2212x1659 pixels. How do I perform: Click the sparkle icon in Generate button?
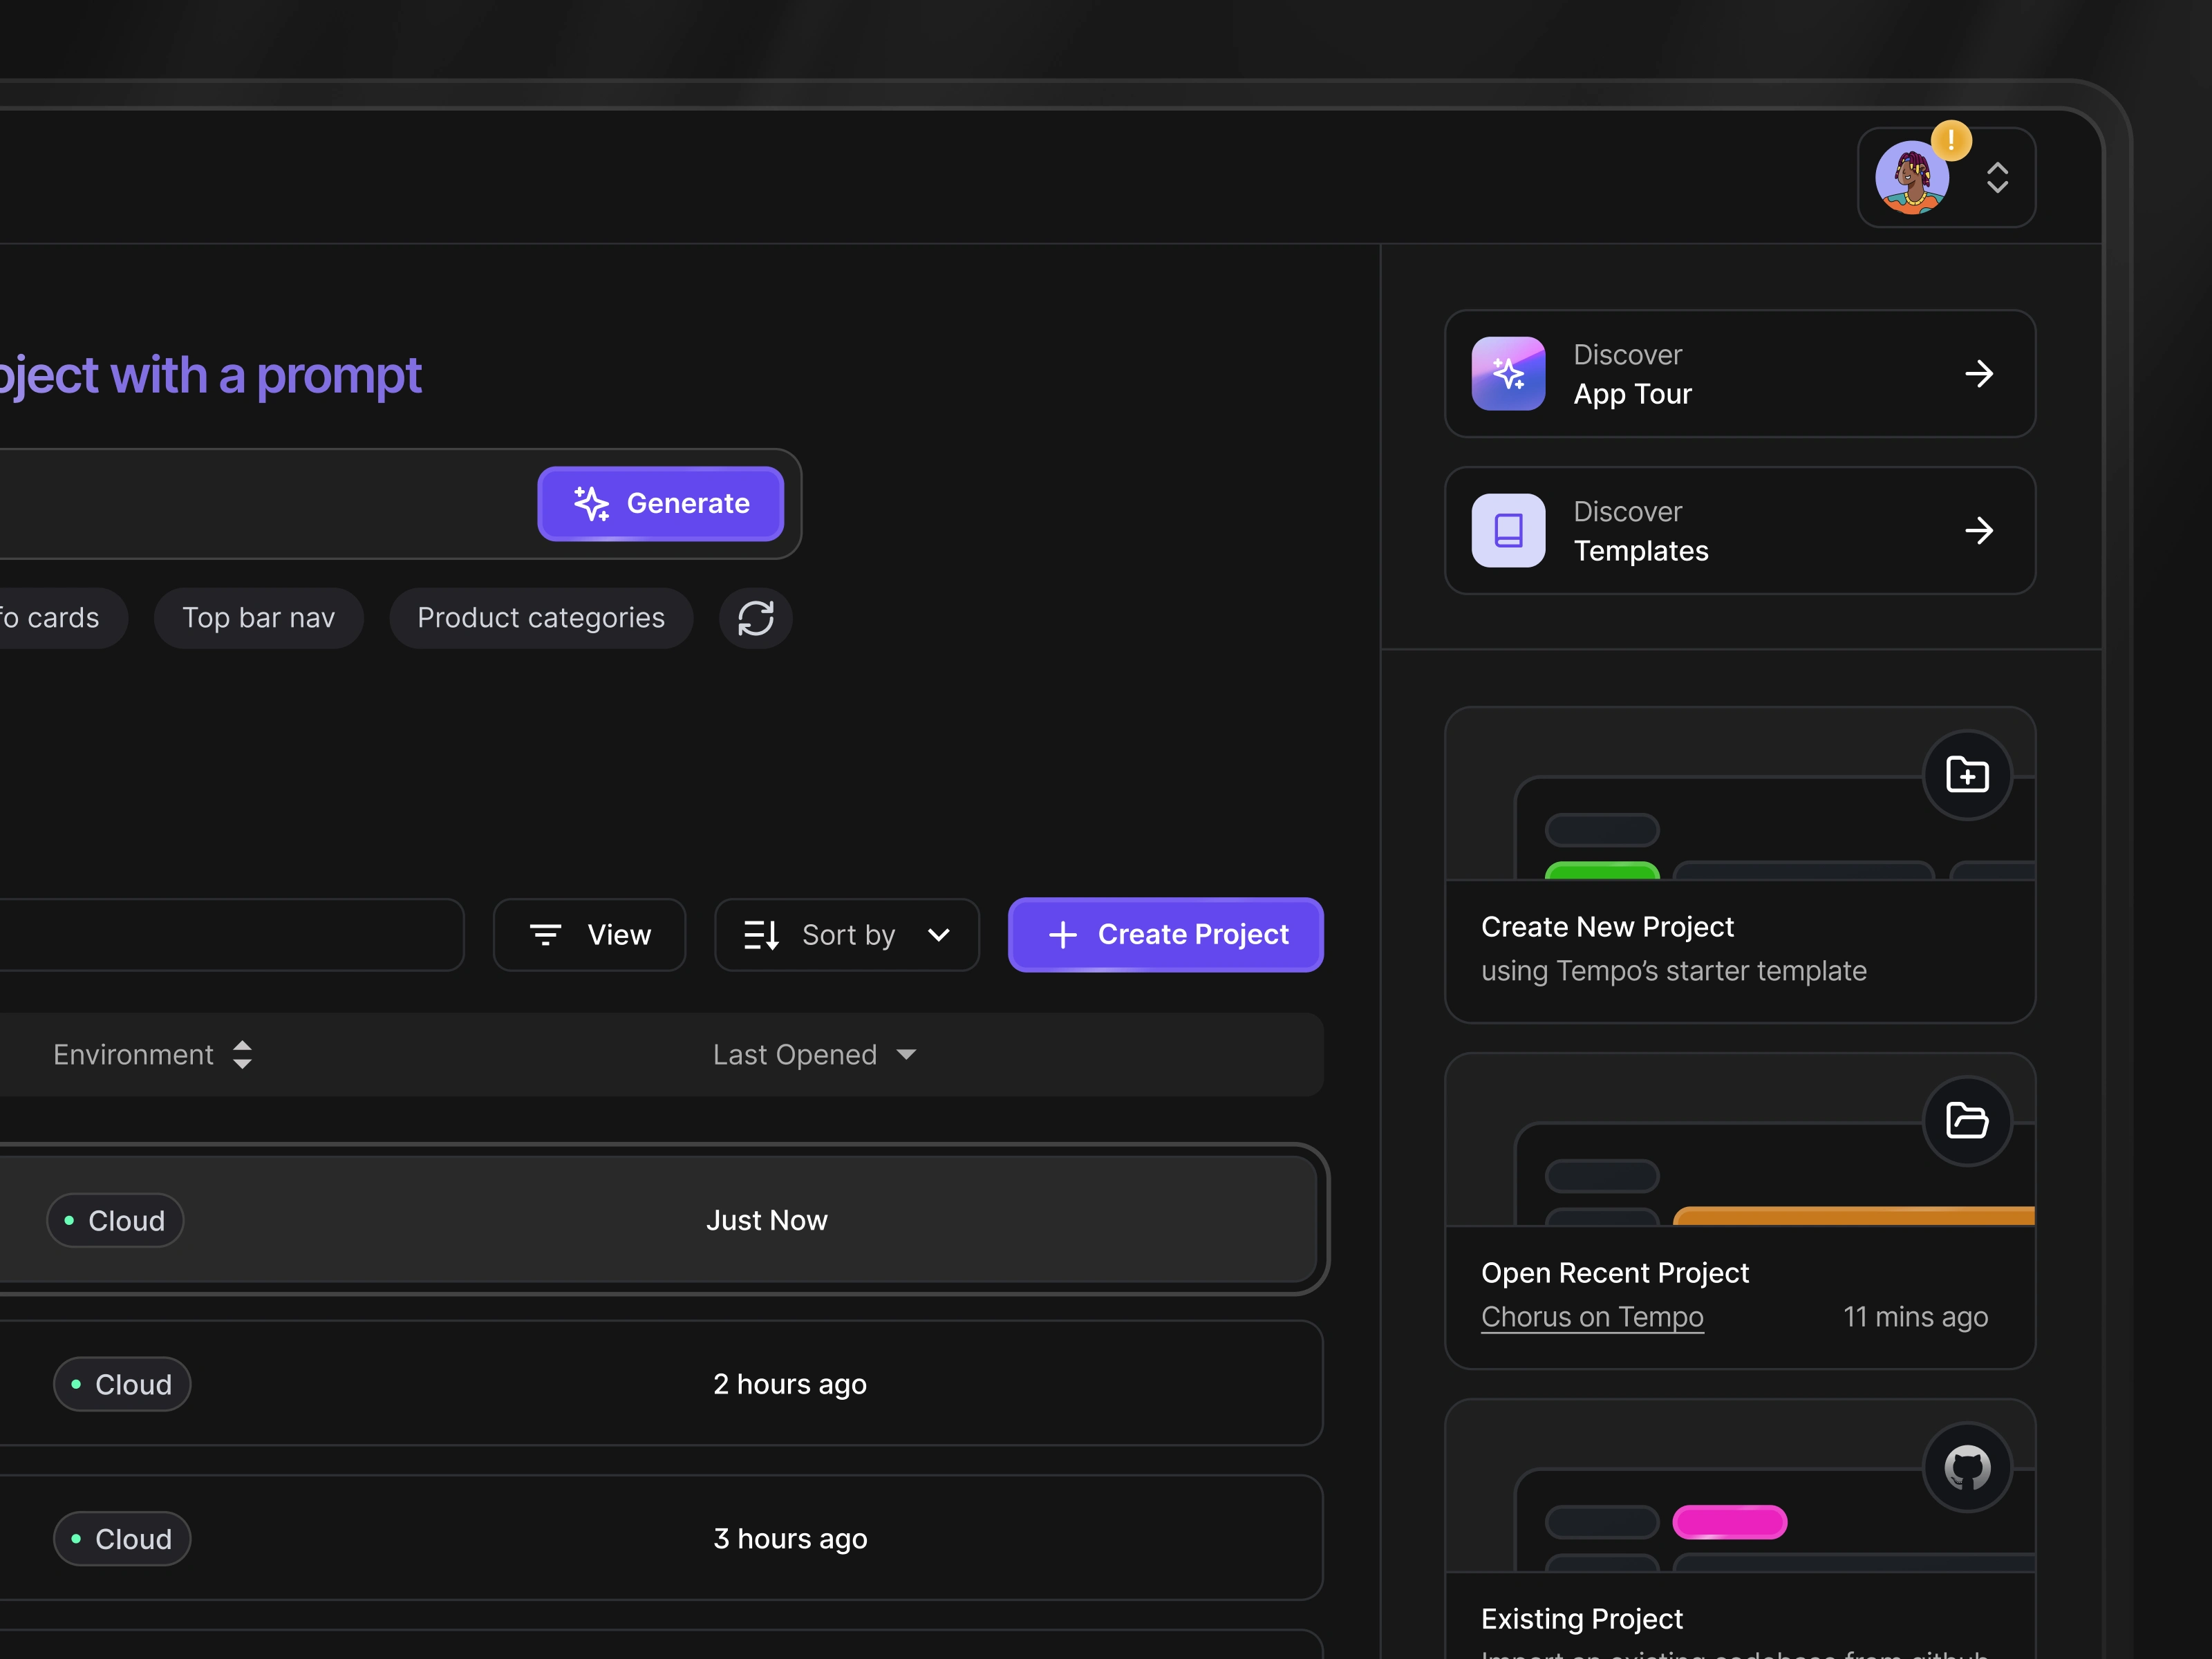pos(591,503)
